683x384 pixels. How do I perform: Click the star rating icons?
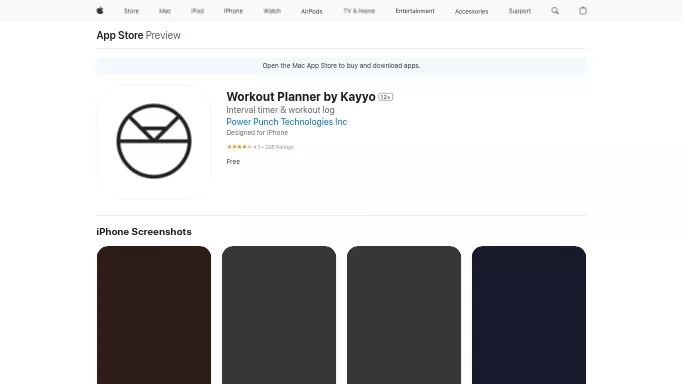click(239, 147)
